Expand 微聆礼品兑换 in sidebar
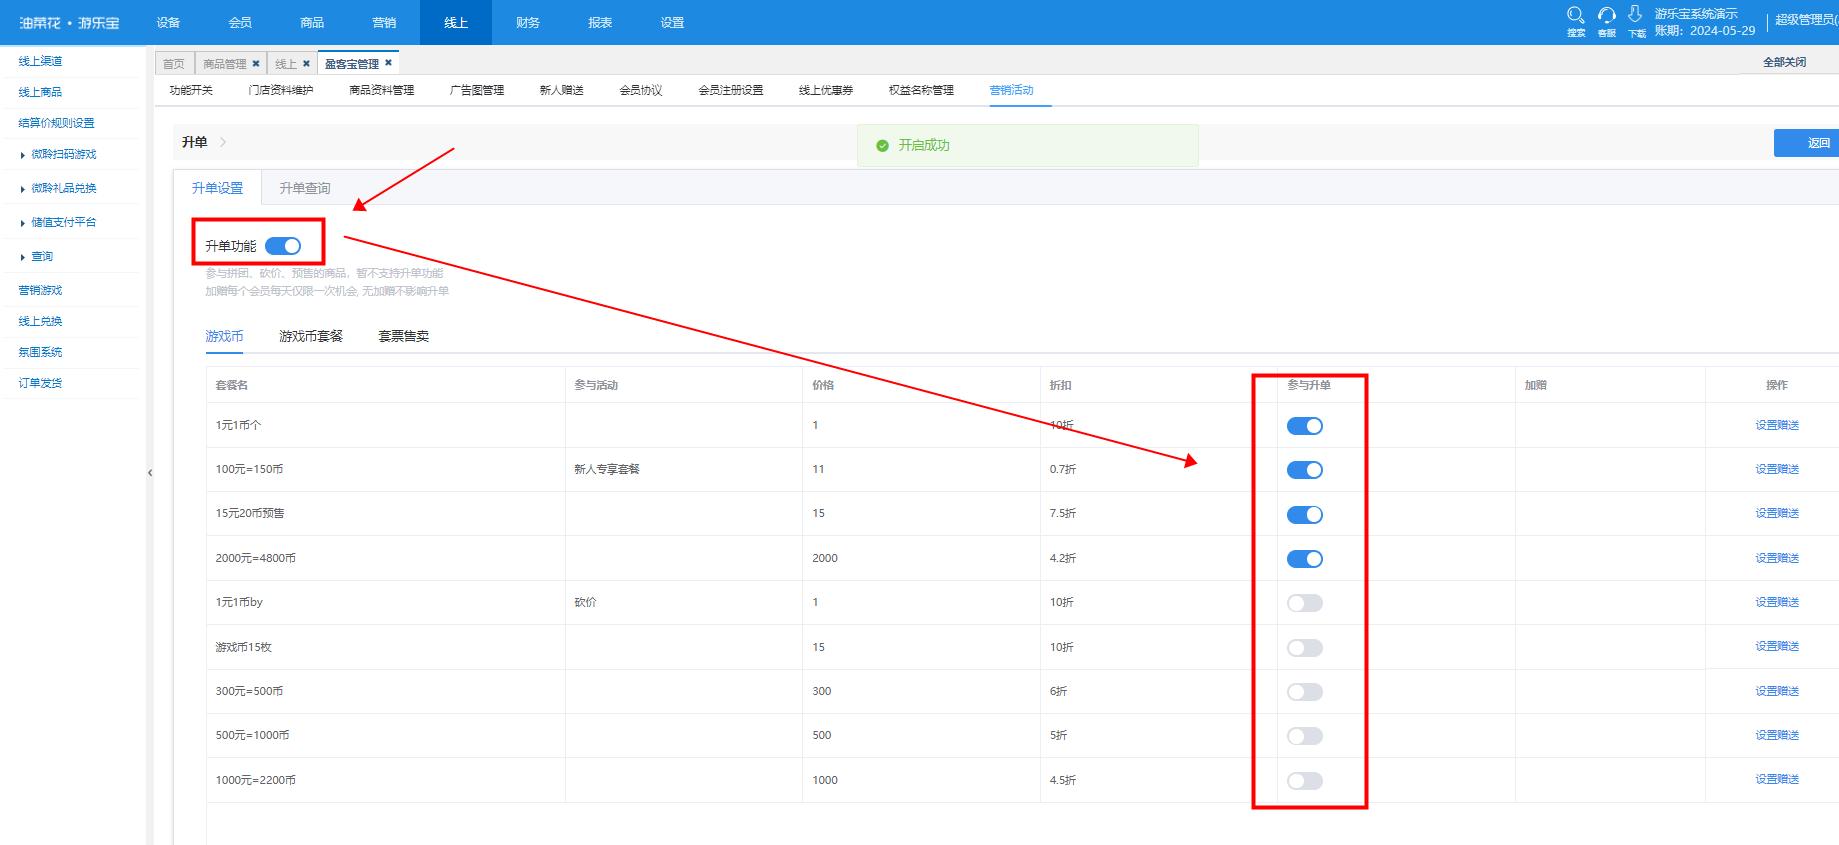Image resolution: width=1839 pixels, height=845 pixels. pos(63,188)
